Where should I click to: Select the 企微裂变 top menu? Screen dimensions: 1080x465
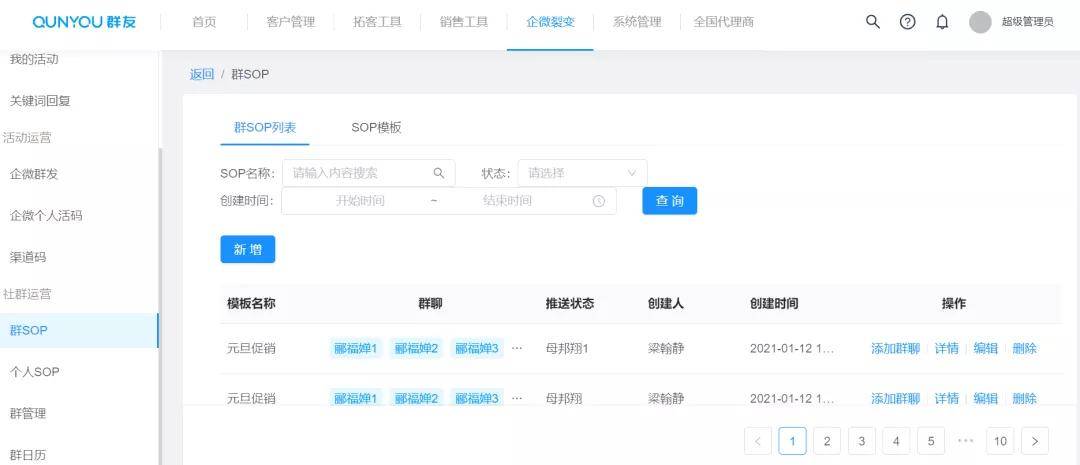click(x=550, y=22)
